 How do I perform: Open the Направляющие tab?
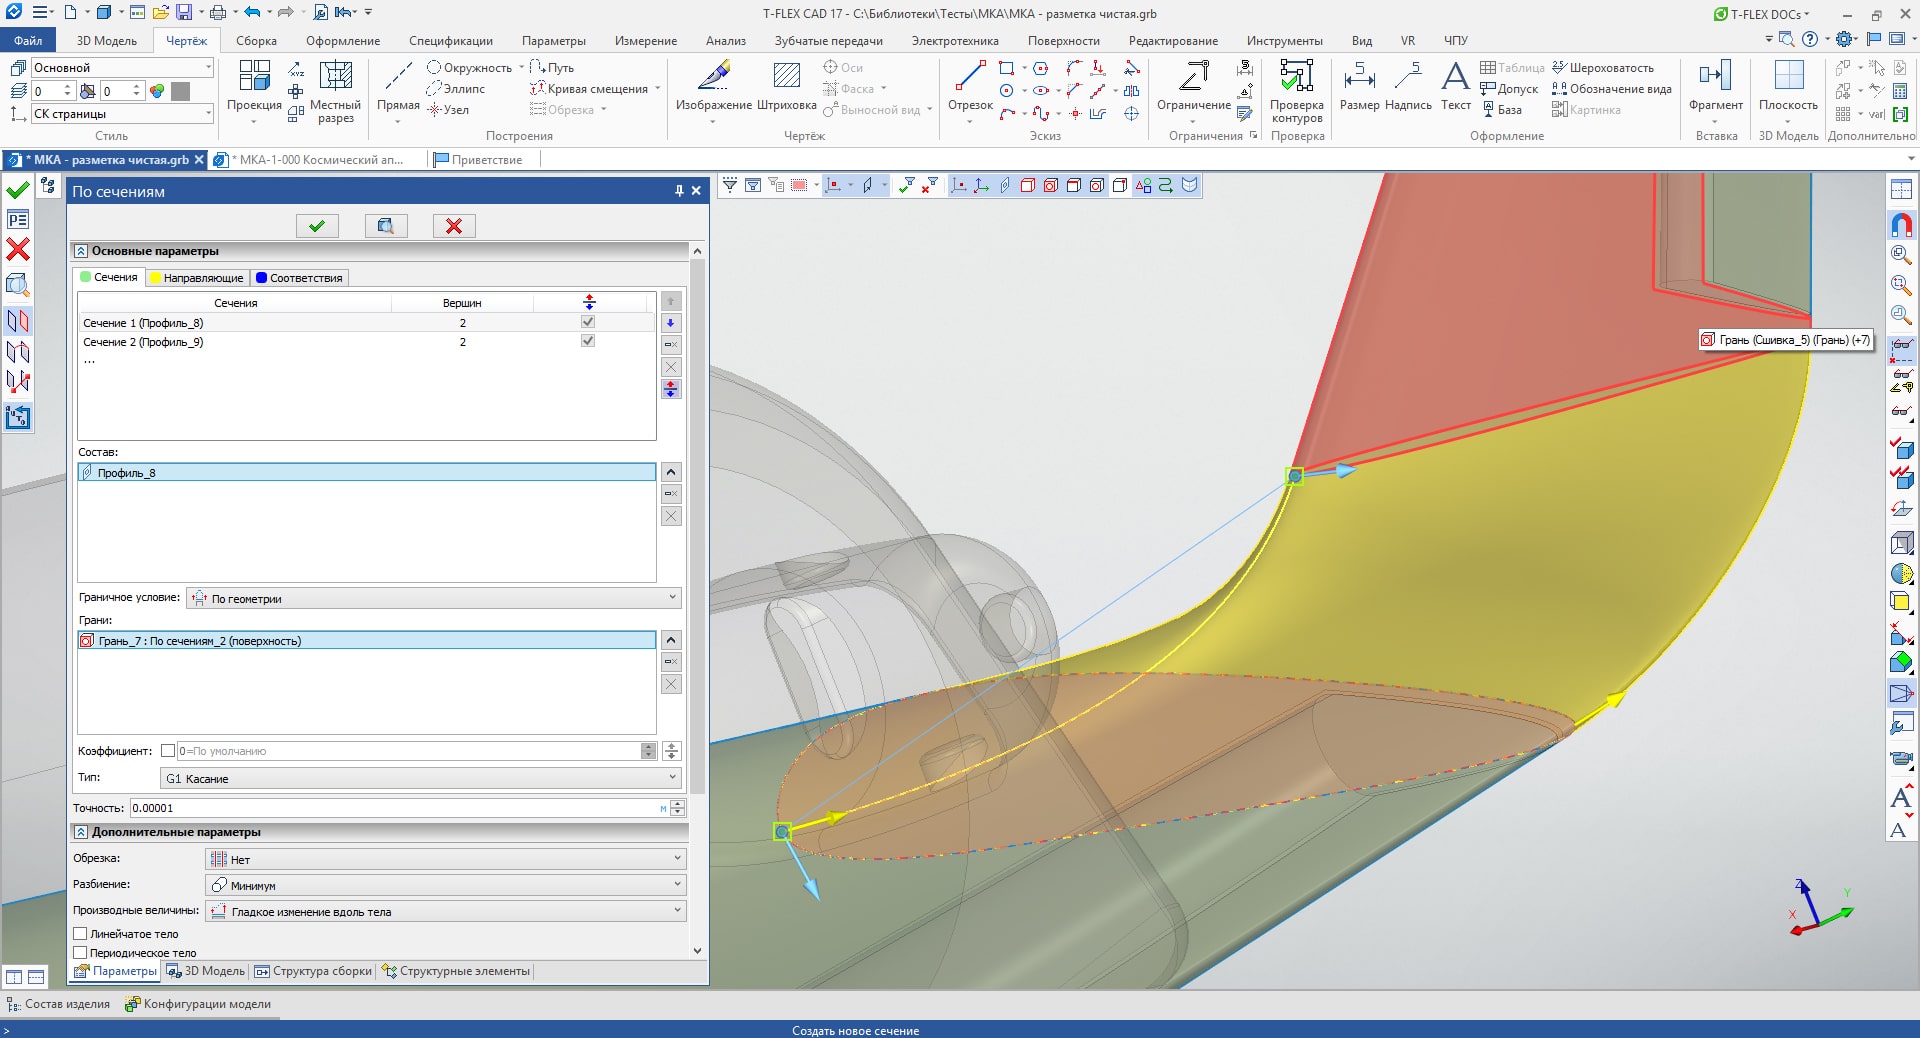click(x=196, y=278)
